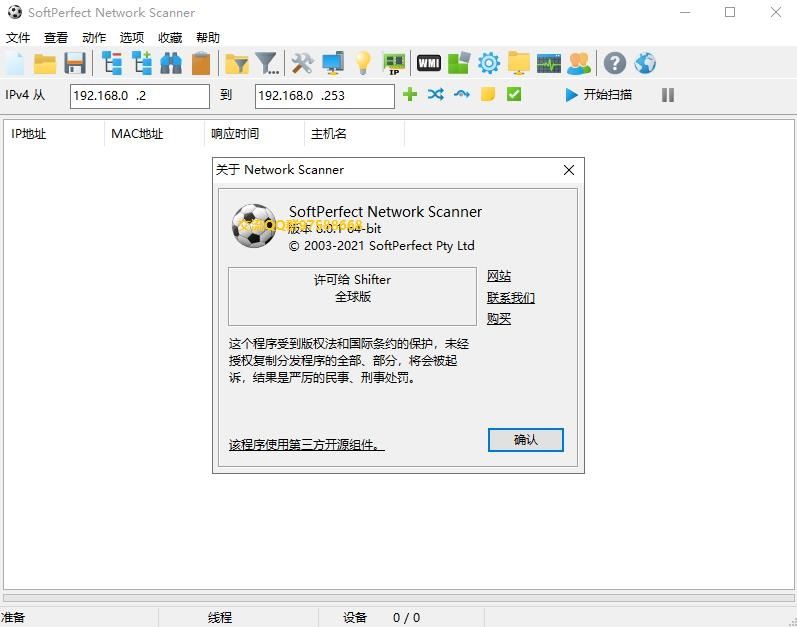Click the 购买 link in About dialog
This screenshot has height=627, width=797.
click(499, 319)
